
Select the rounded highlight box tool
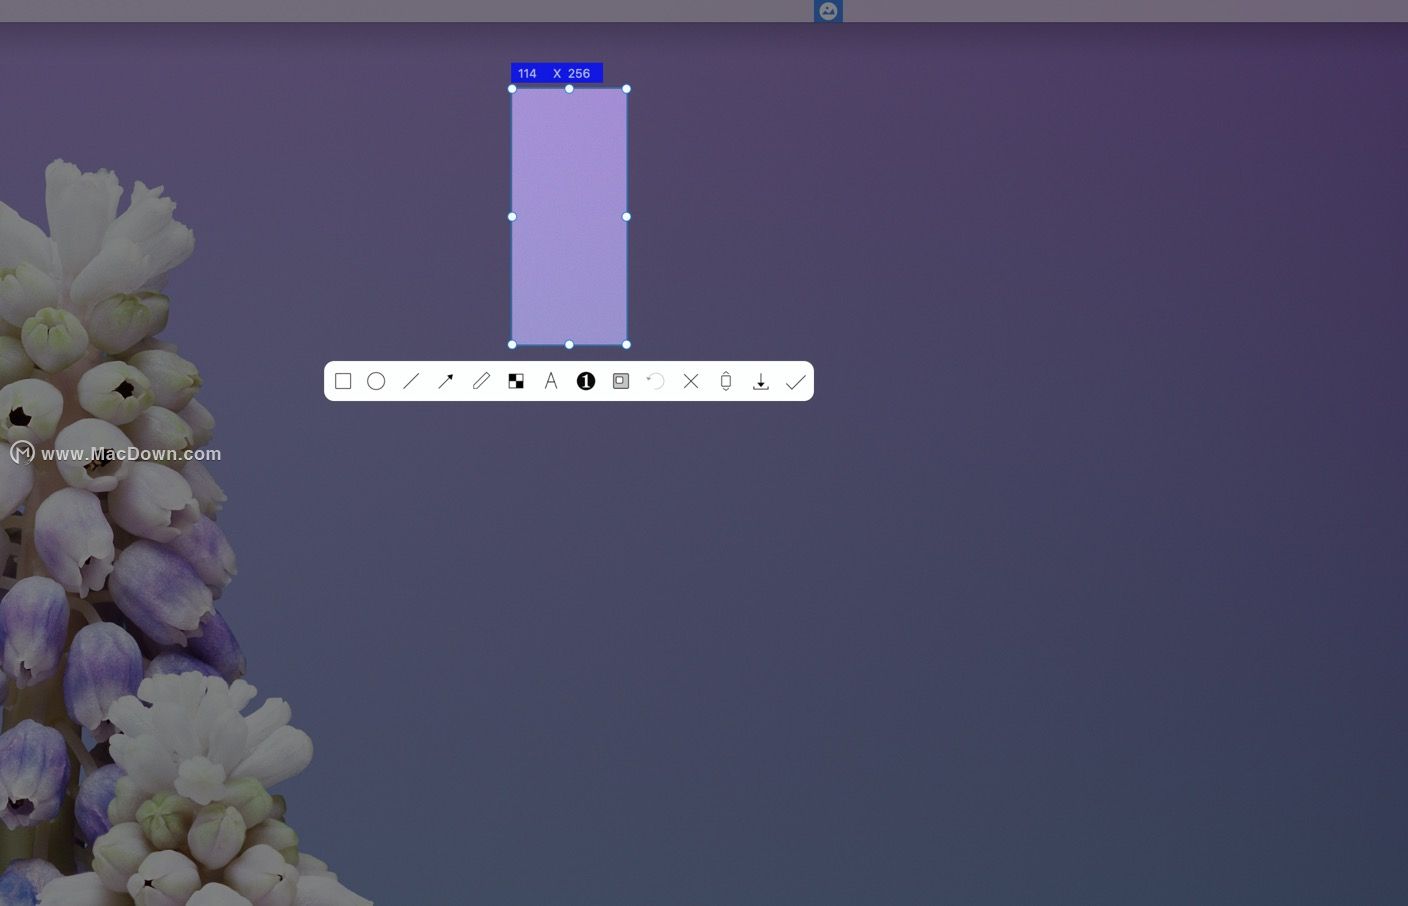coord(621,381)
